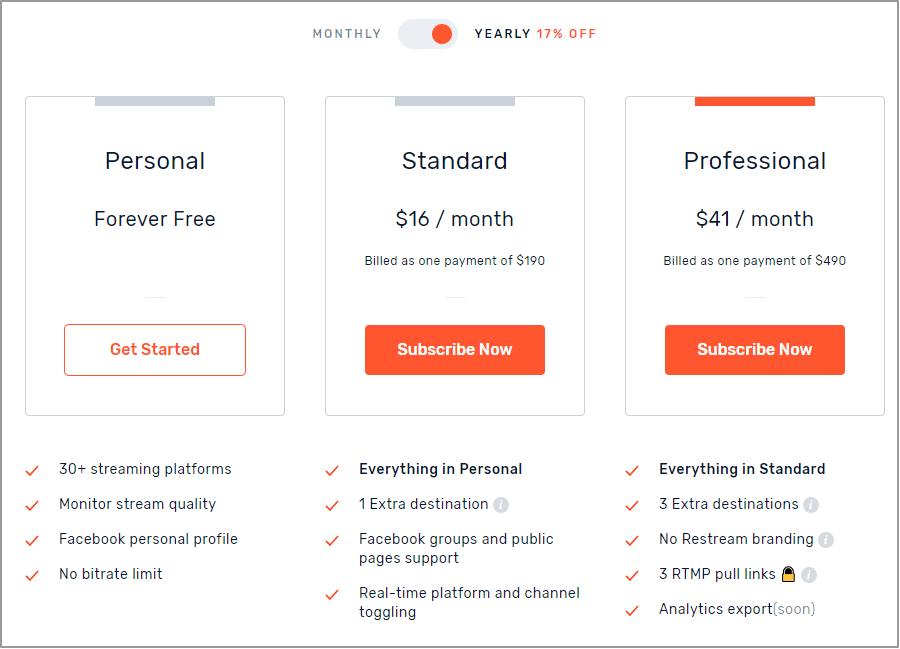The image size is (900, 649).
Task: Click info icon next to RTMP pull links
Action: coord(809,575)
